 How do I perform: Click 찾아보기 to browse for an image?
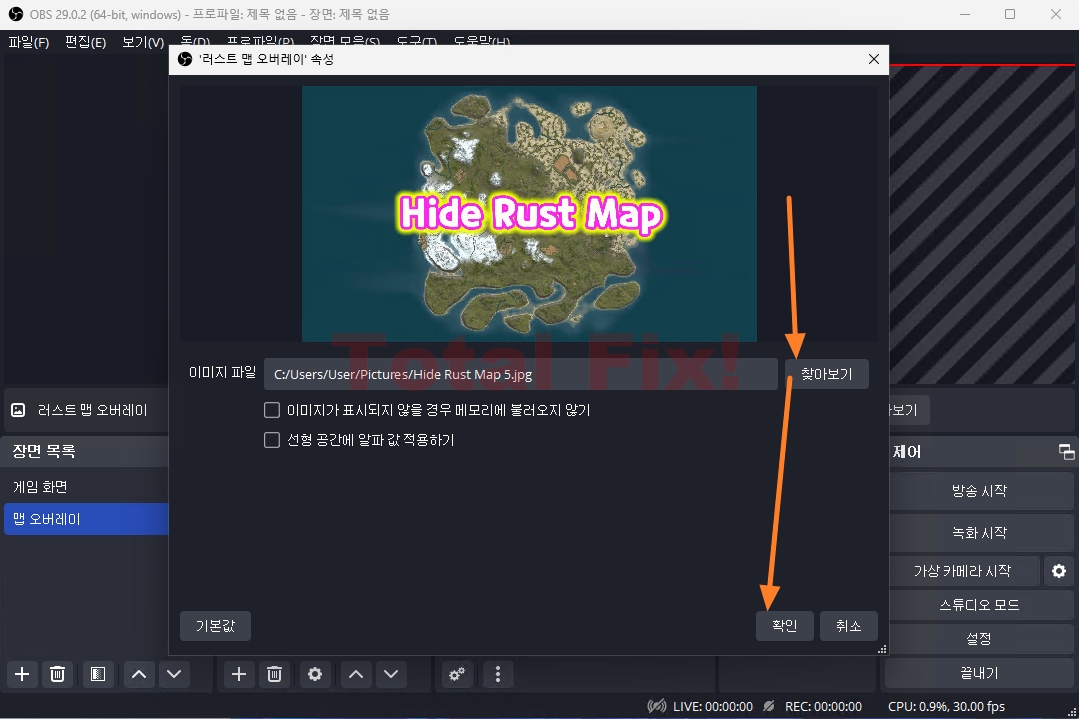pyautogui.click(x=826, y=374)
